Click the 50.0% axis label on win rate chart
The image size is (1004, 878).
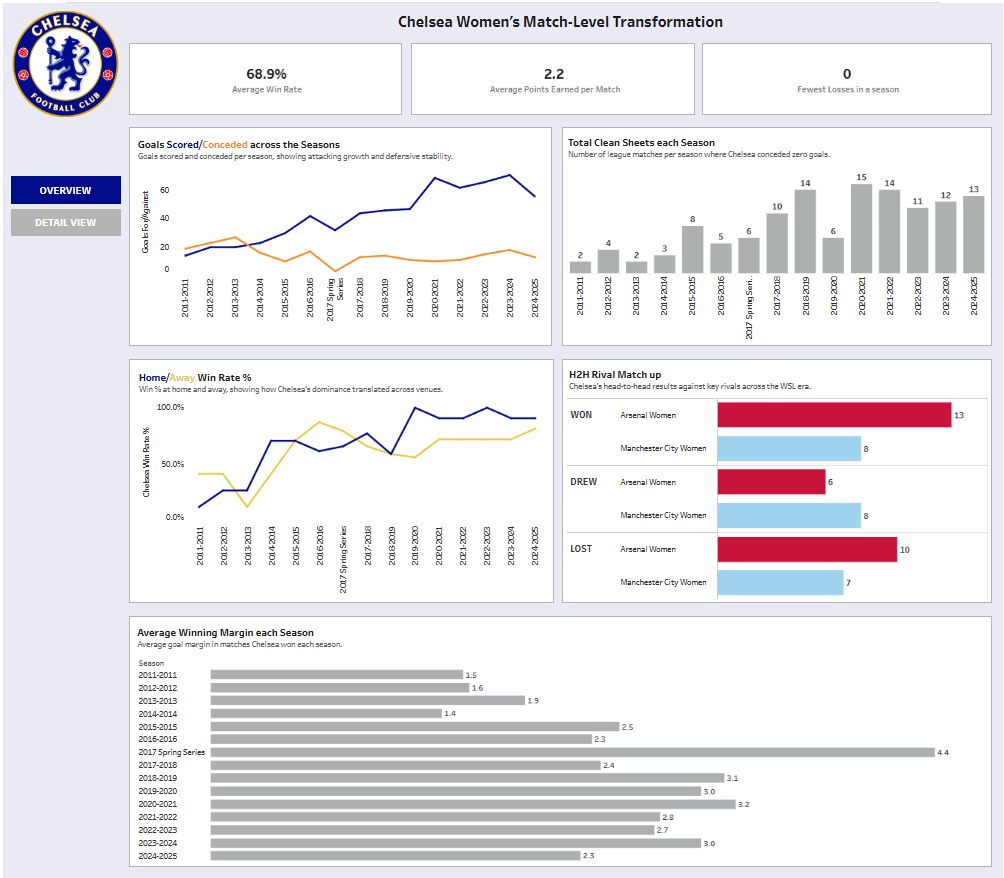pos(172,464)
